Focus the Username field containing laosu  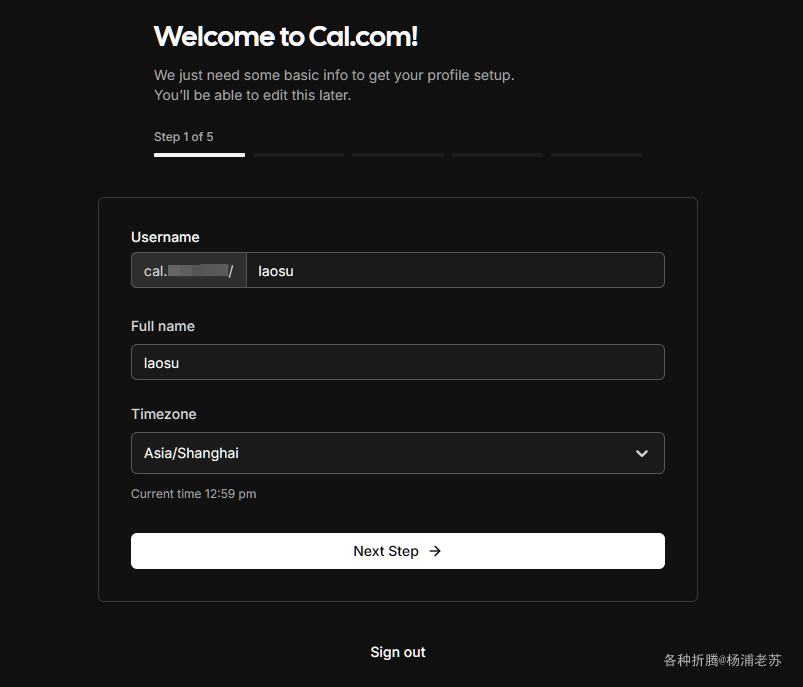click(x=455, y=270)
